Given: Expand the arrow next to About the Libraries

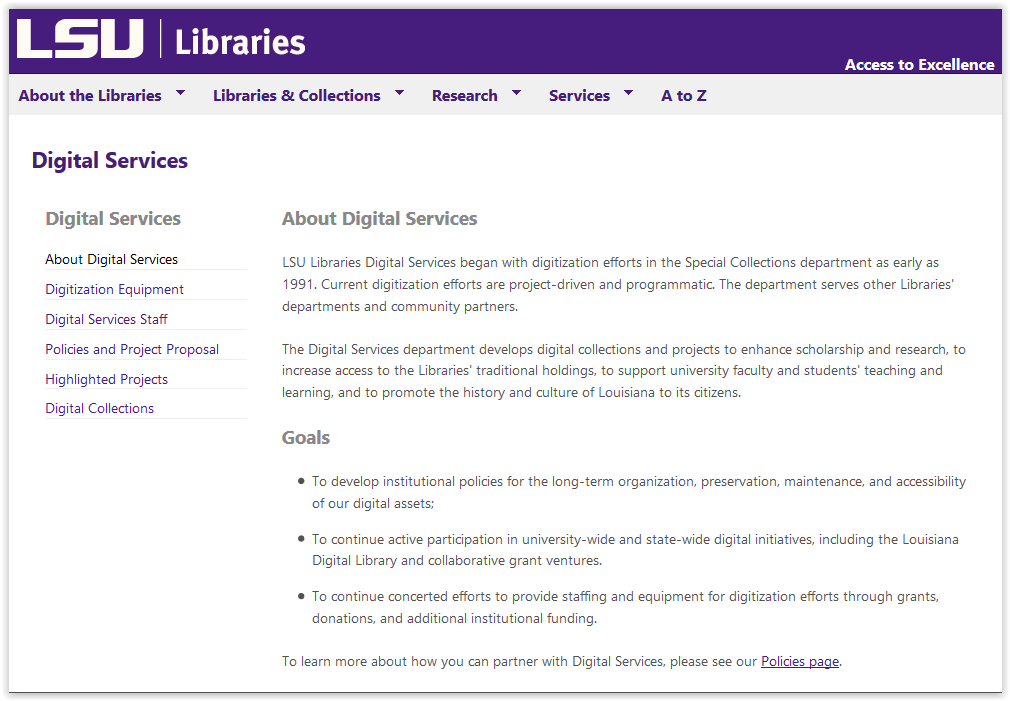Looking at the screenshot, I should pos(180,93).
